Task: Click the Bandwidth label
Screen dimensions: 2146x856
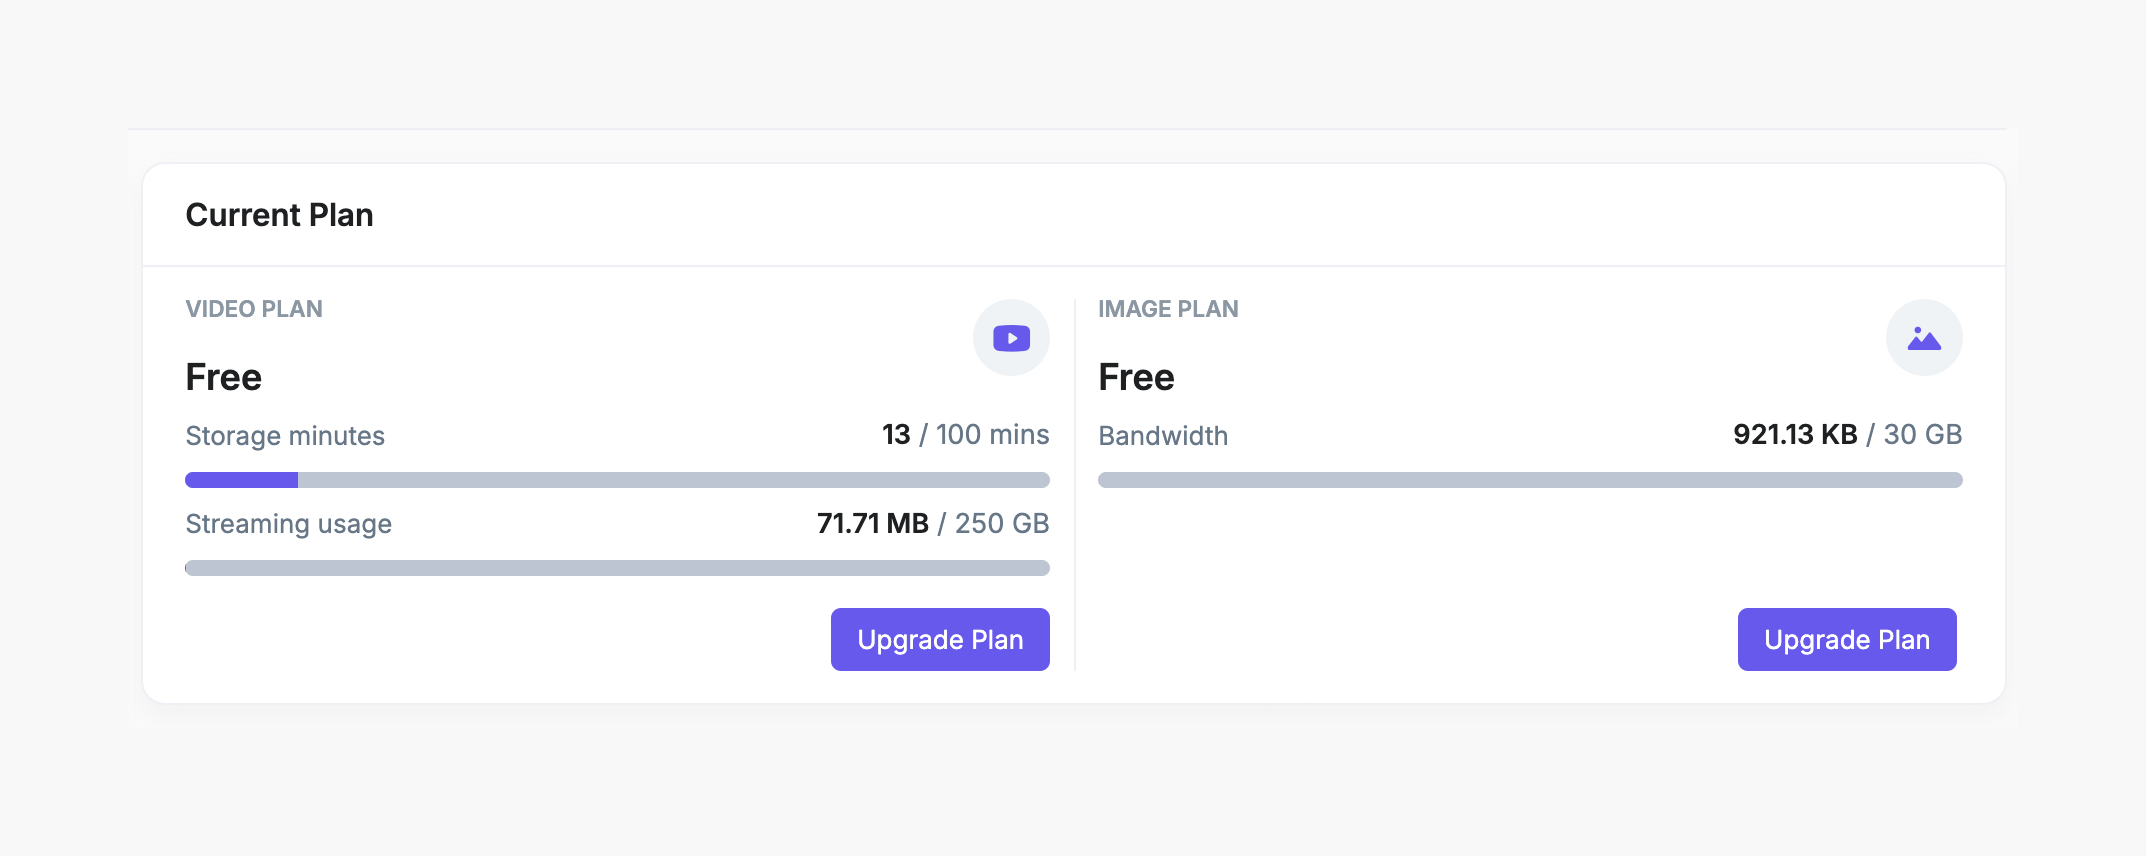Action: (1163, 436)
